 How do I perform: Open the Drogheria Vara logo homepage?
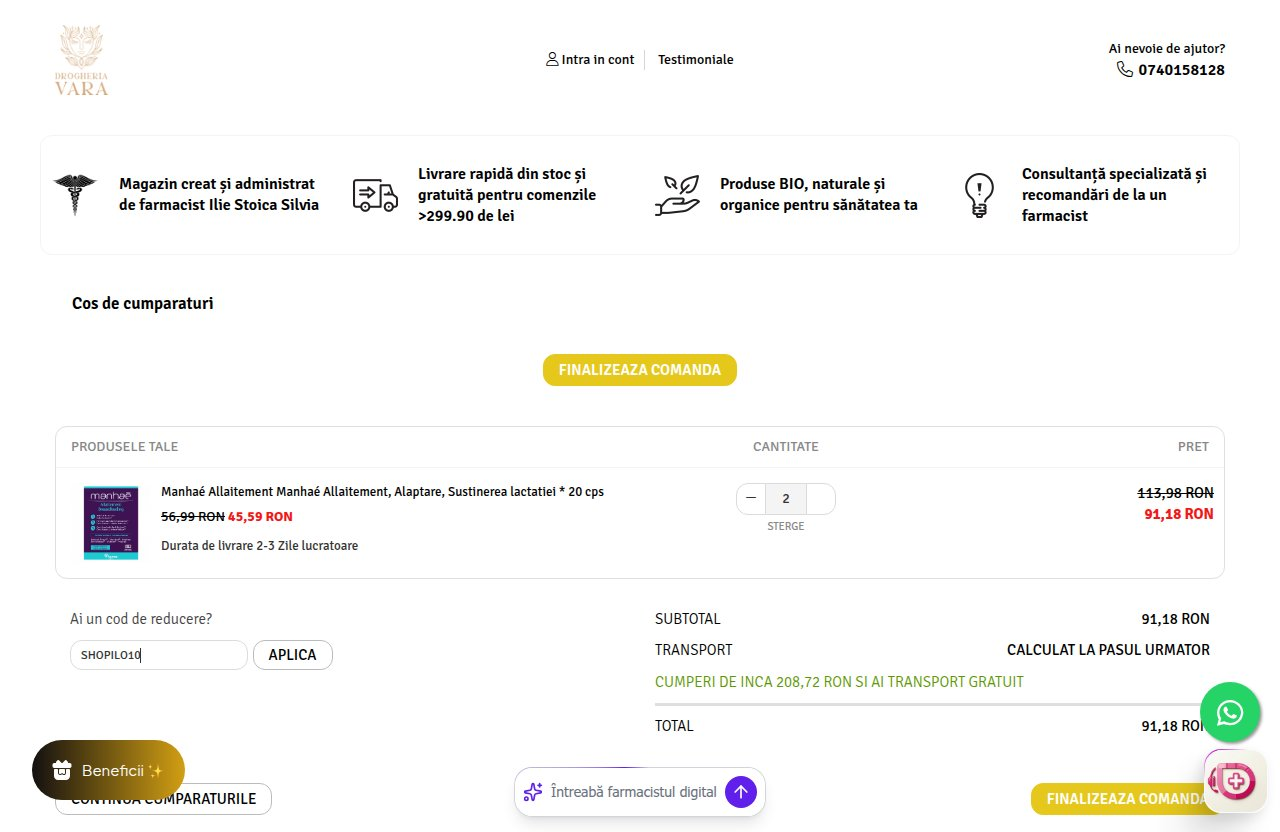click(82, 61)
